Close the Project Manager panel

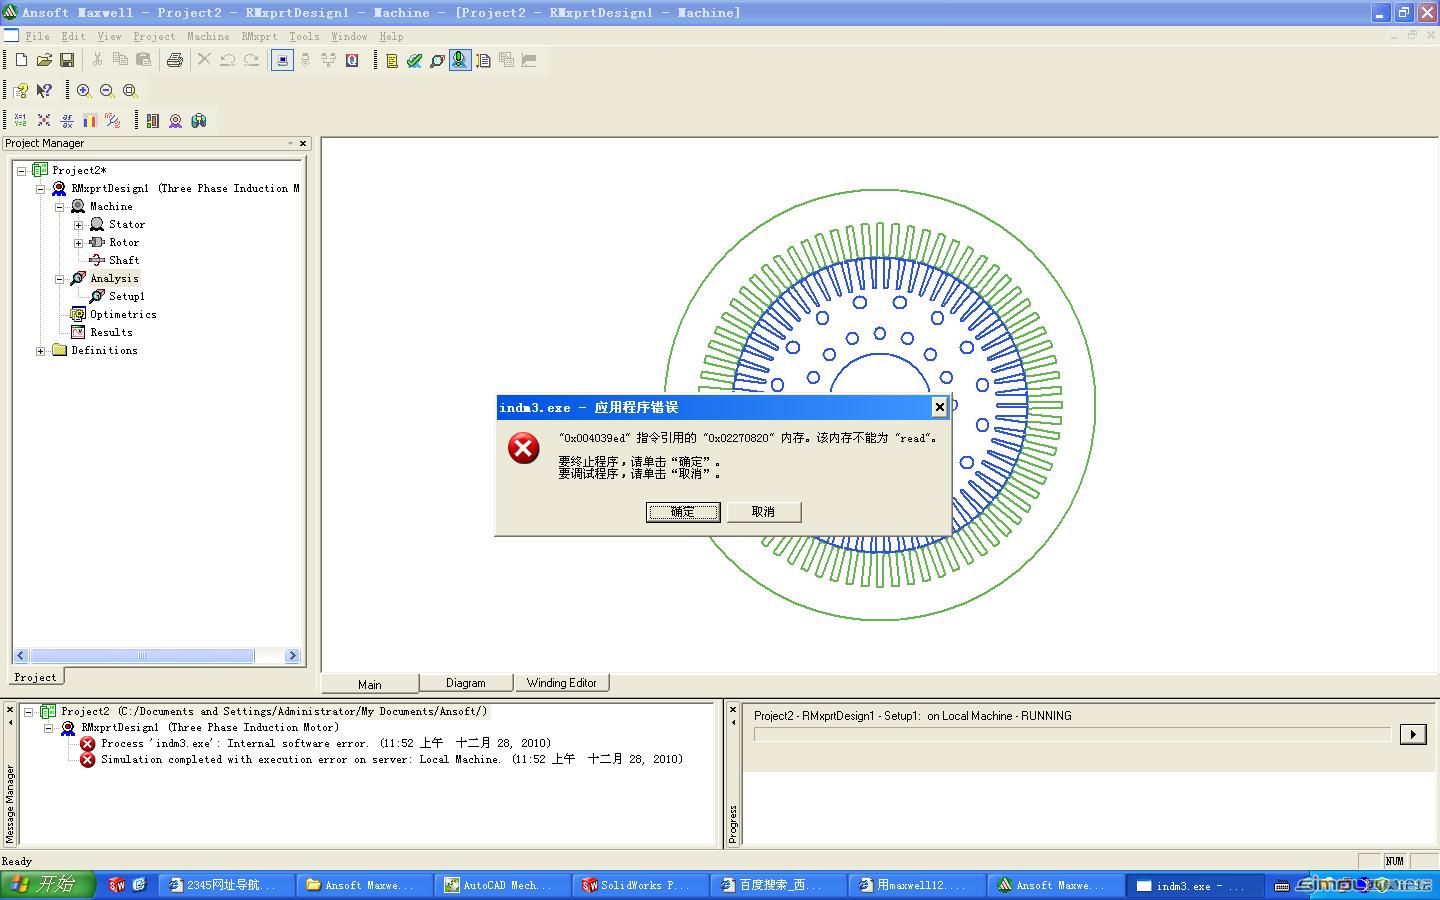pyautogui.click(x=303, y=143)
